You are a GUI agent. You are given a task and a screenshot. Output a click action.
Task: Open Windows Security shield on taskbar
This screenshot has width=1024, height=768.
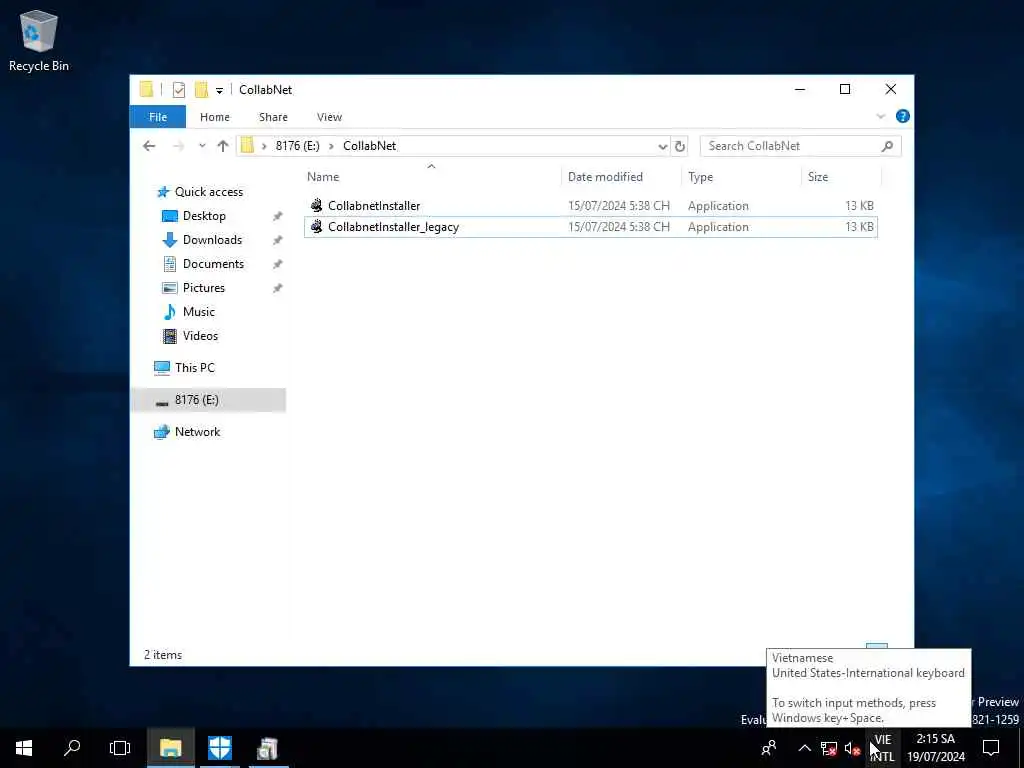click(x=219, y=748)
